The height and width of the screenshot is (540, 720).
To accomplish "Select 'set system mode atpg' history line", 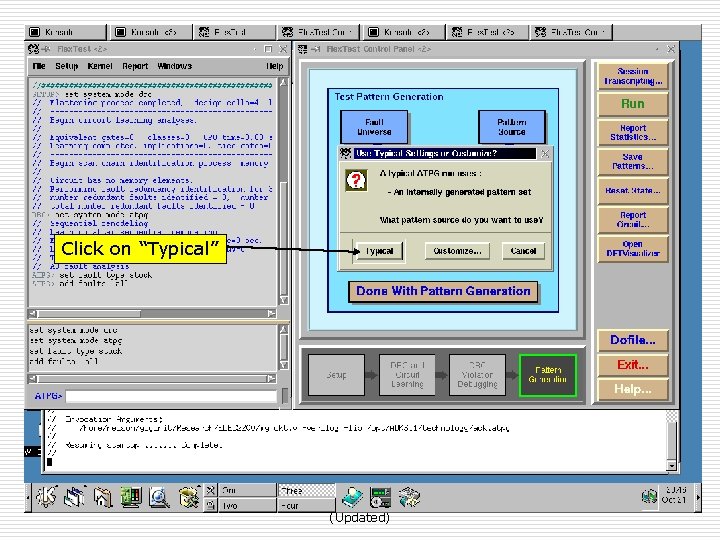I will [x=76, y=341].
